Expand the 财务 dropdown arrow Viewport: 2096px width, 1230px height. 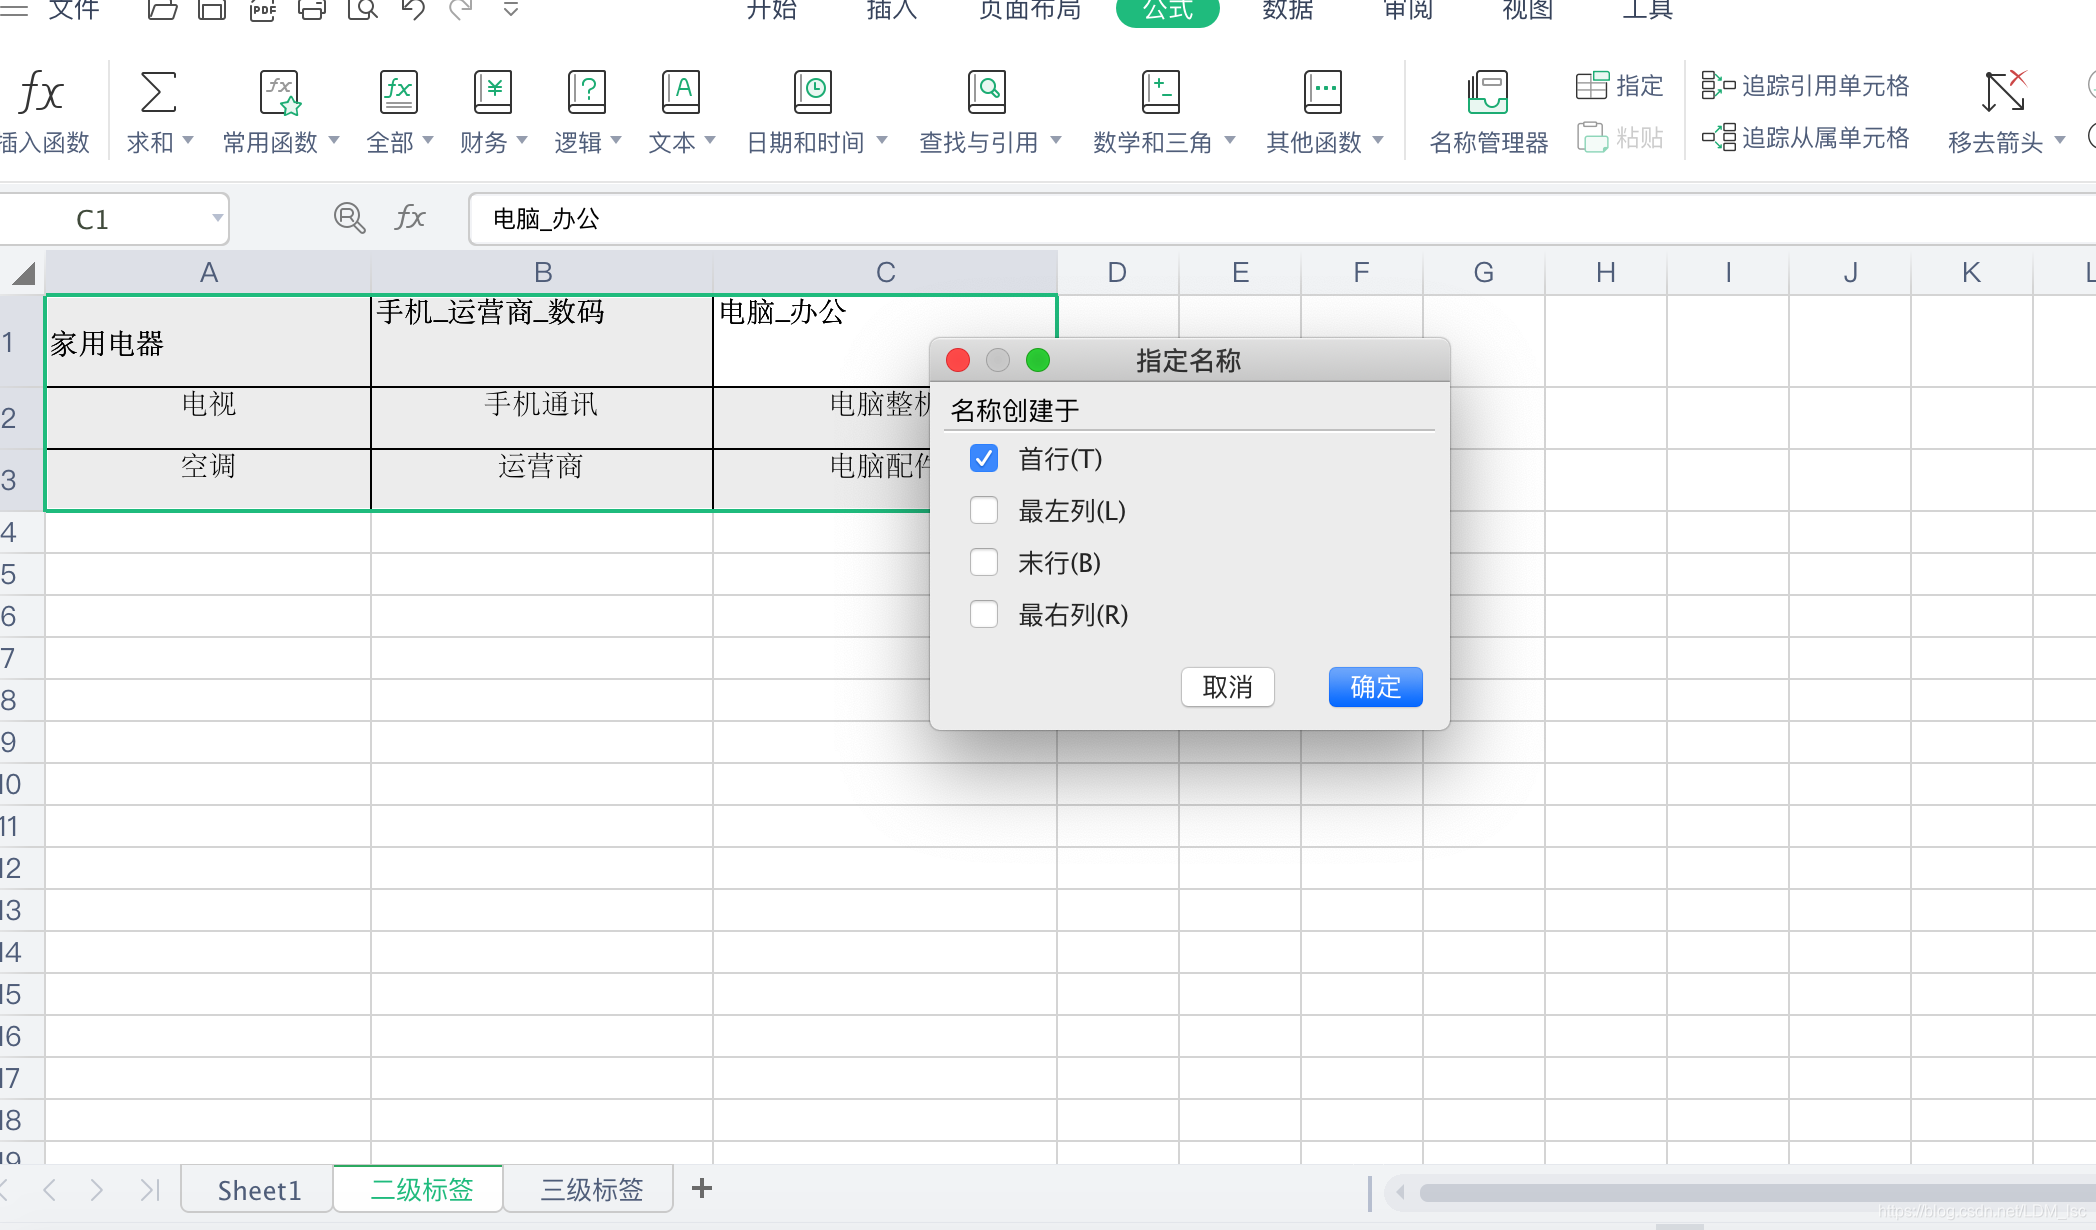(x=522, y=141)
